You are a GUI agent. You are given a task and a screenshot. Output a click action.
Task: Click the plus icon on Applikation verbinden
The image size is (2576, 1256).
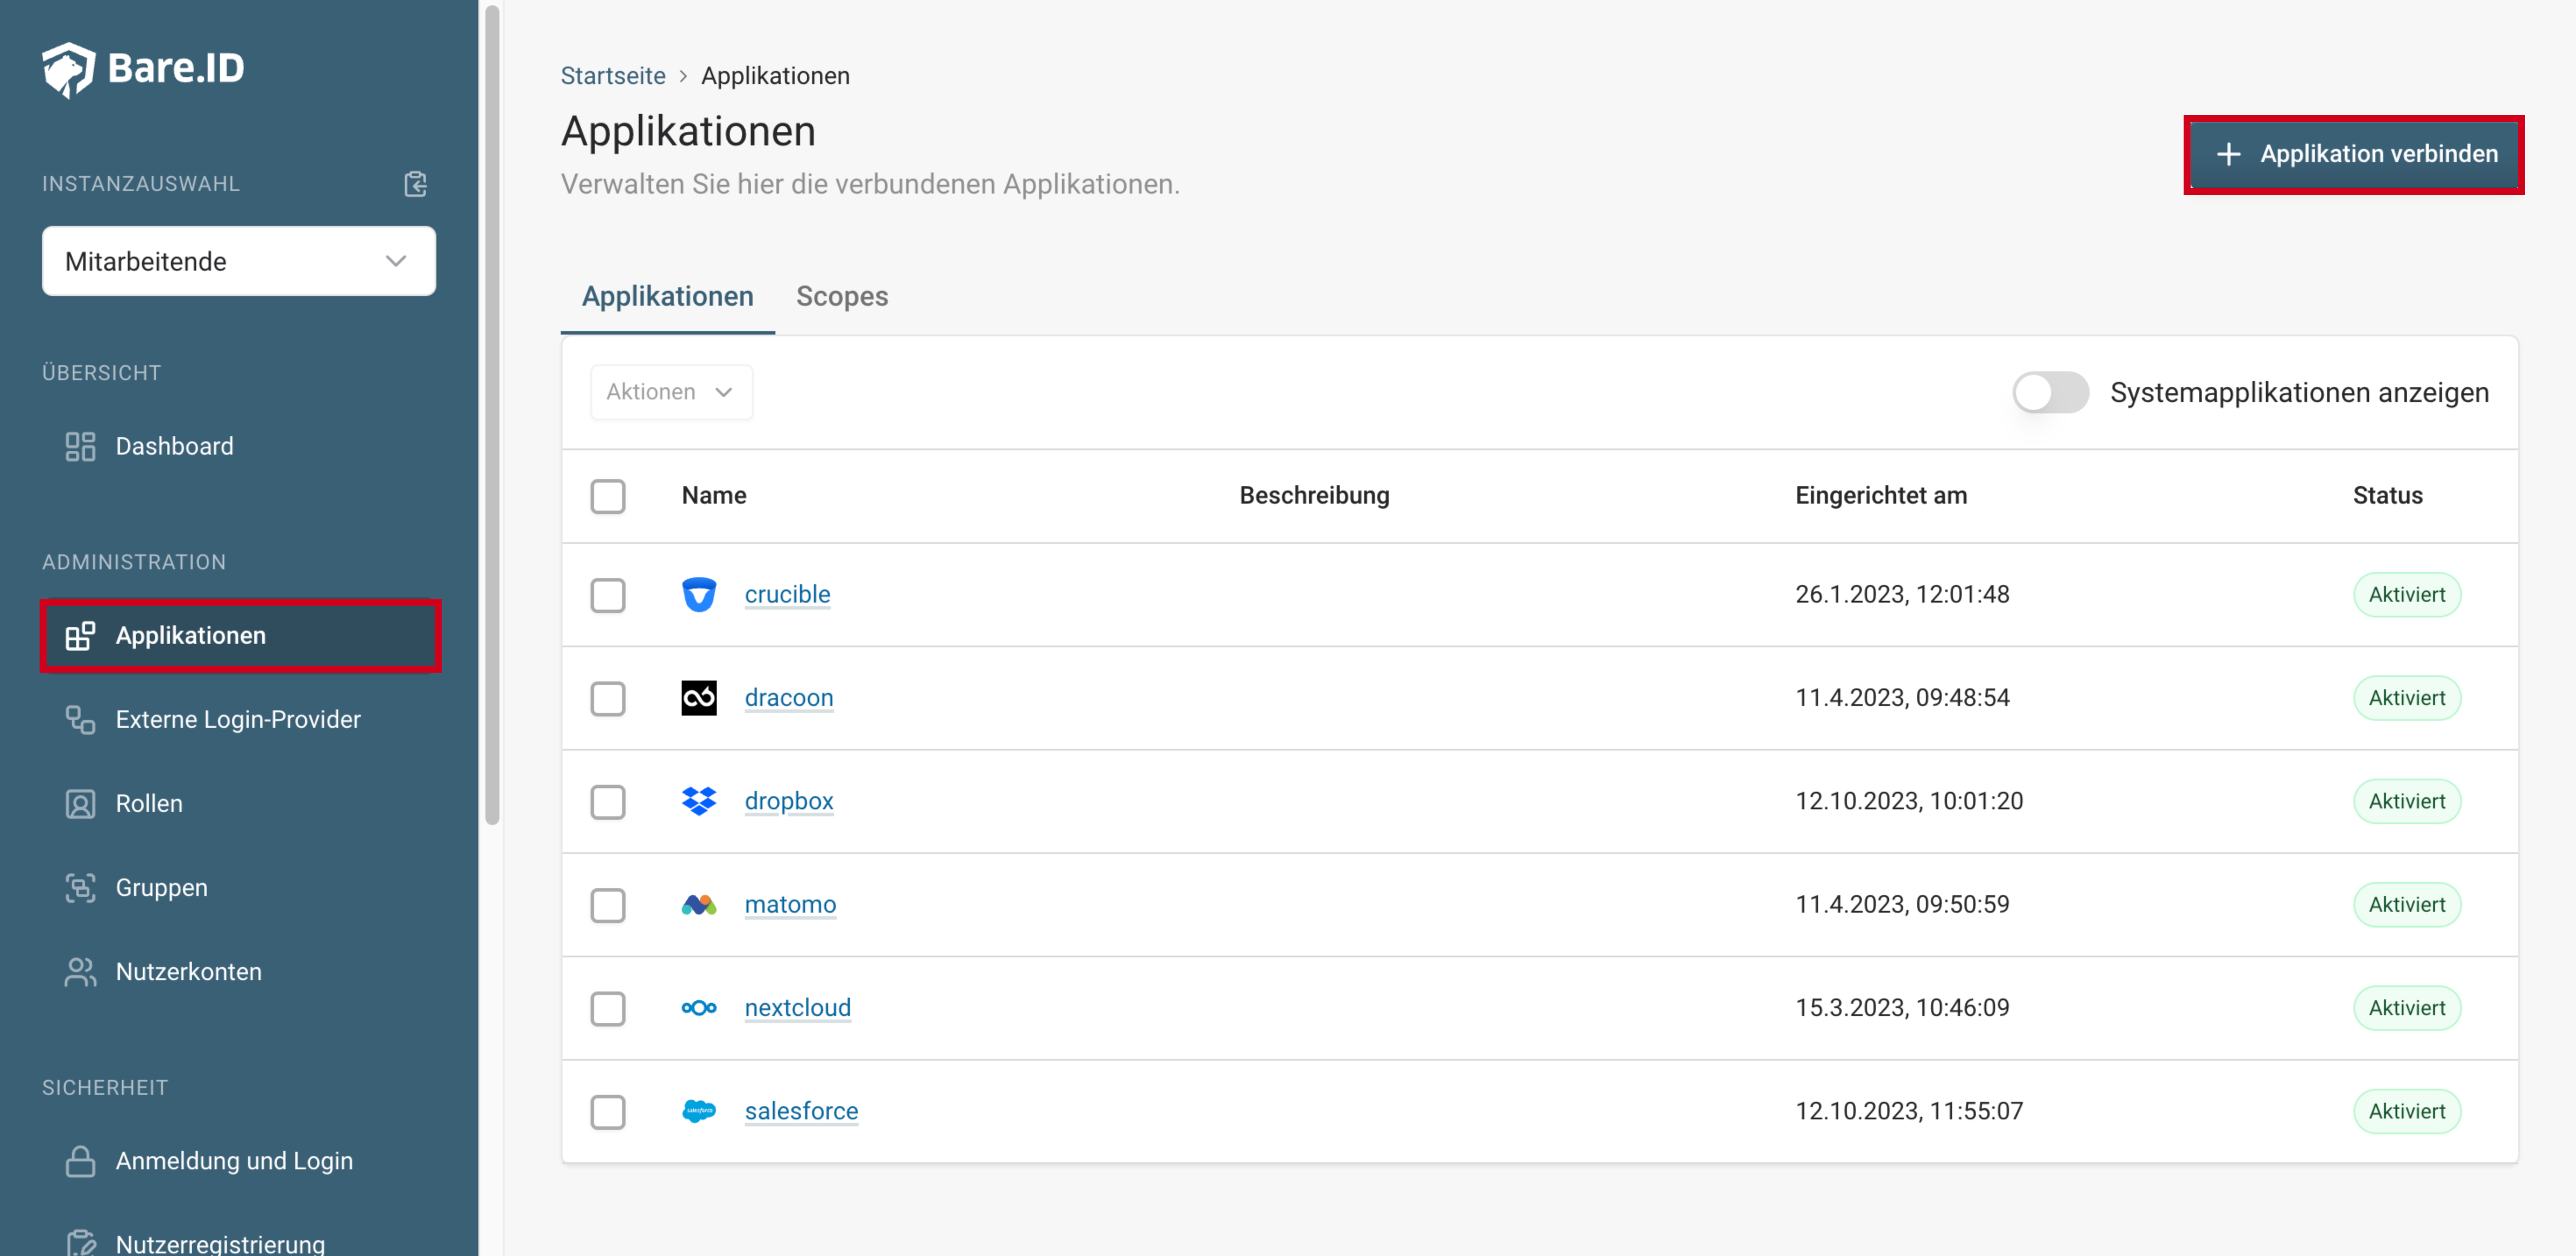[2228, 154]
